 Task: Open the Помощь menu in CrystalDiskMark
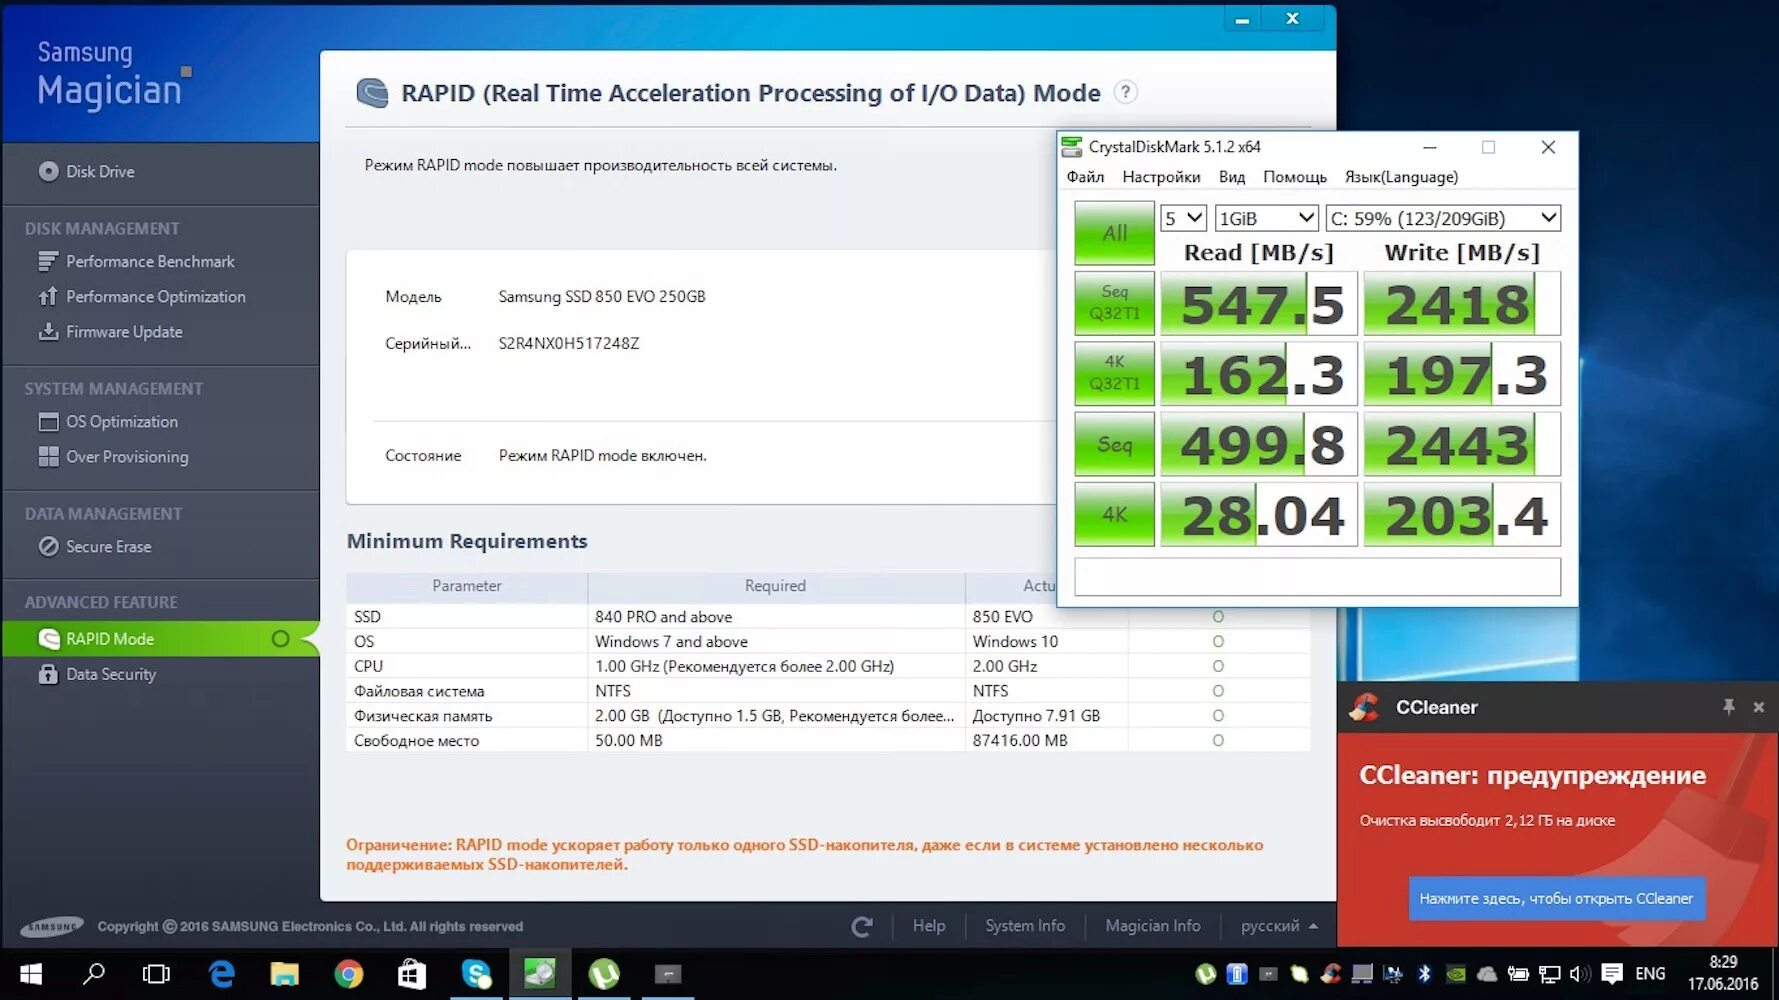pos(1294,177)
